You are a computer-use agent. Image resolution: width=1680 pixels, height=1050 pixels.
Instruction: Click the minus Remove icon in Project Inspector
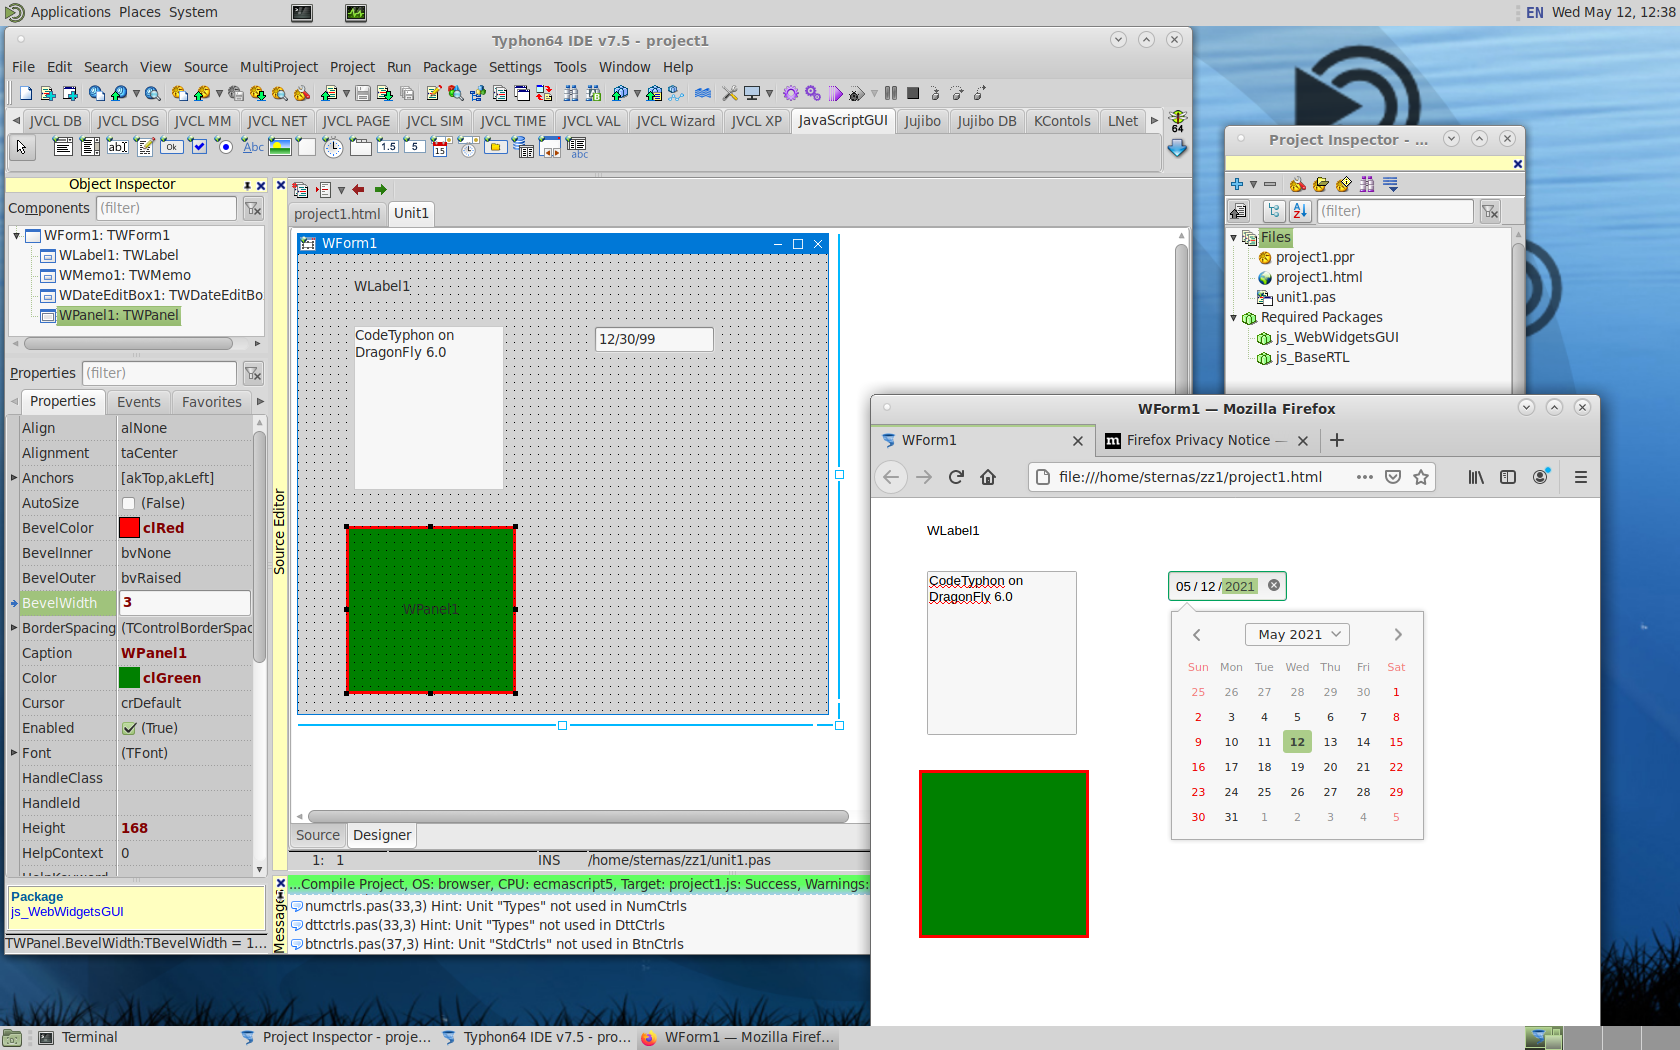[x=1270, y=184]
